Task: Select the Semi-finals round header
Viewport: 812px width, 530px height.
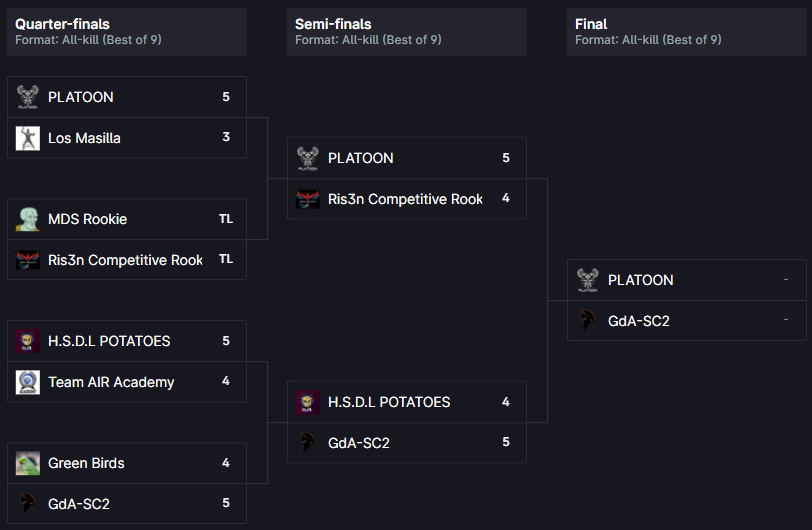Action: pyautogui.click(x=333, y=24)
